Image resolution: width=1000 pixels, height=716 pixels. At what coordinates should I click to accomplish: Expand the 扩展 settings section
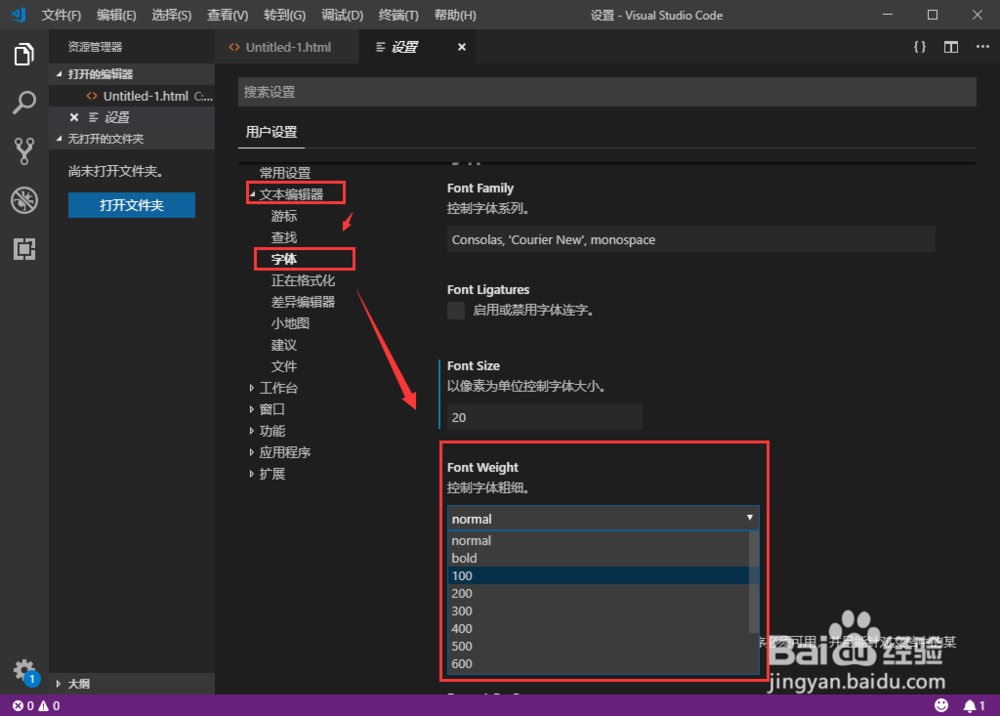click(252, 474)
